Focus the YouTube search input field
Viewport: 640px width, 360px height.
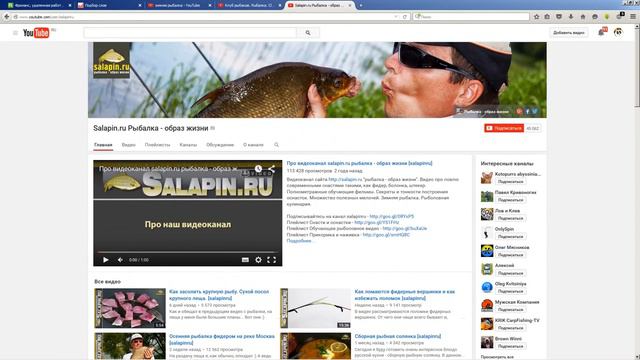point(190,33)
